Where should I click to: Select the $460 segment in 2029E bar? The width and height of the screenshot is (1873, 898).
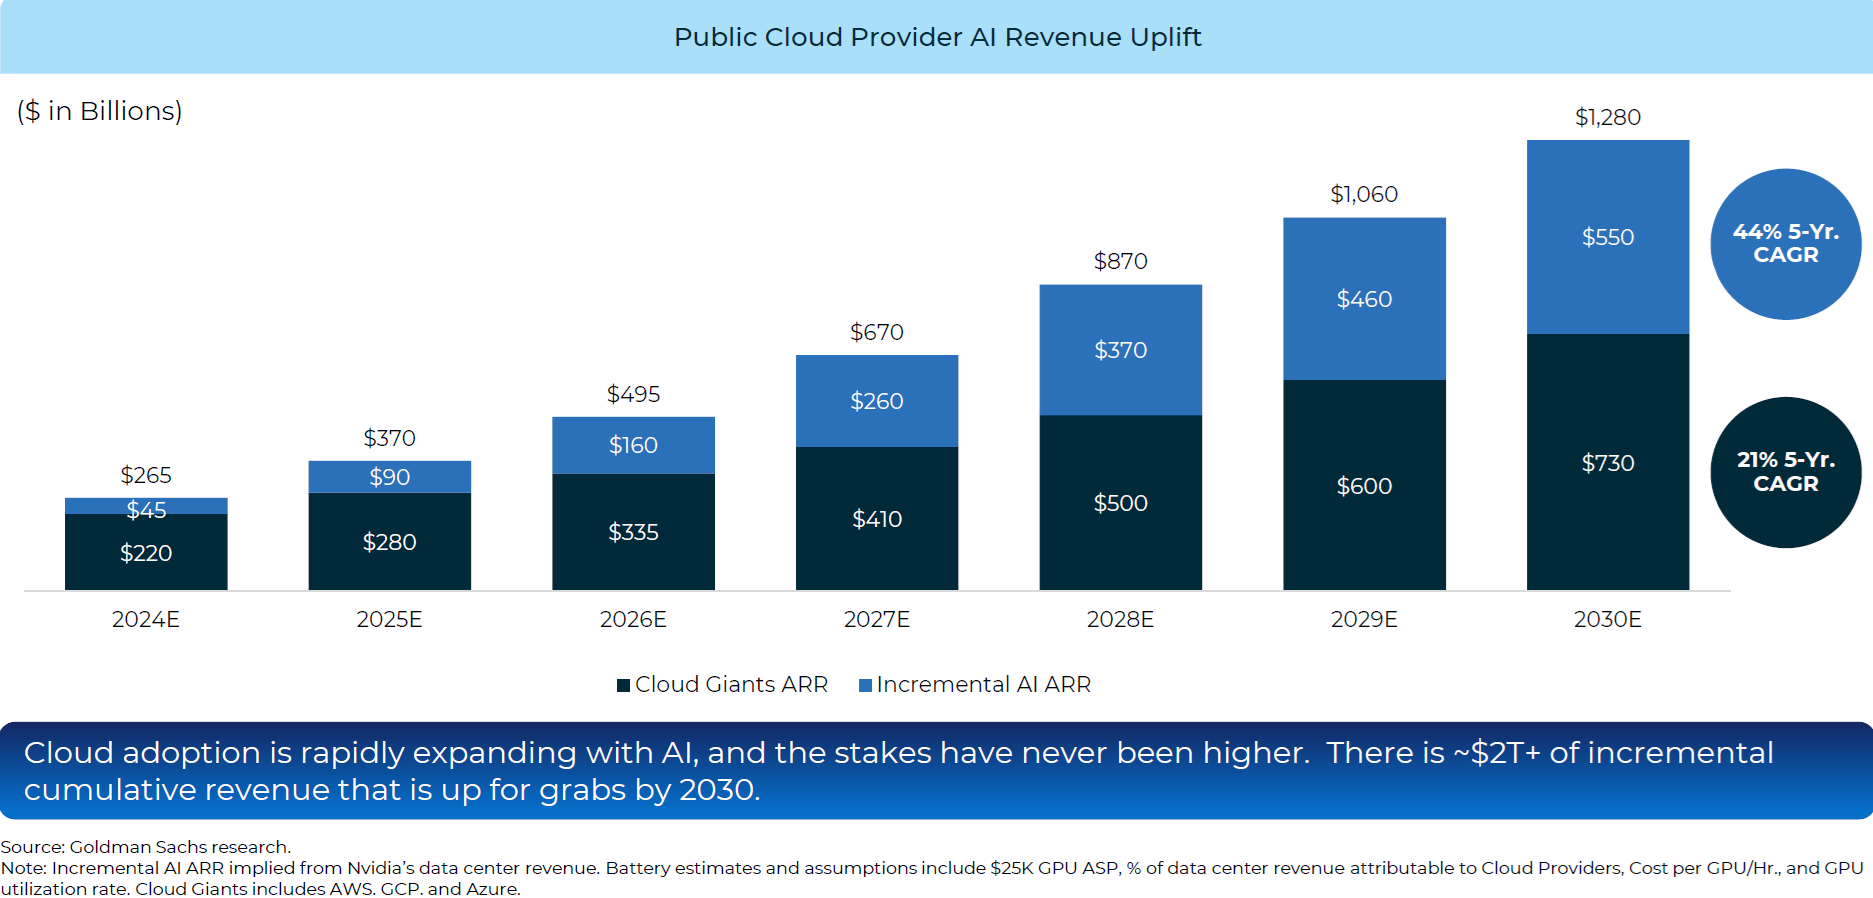pos(1364,299)
